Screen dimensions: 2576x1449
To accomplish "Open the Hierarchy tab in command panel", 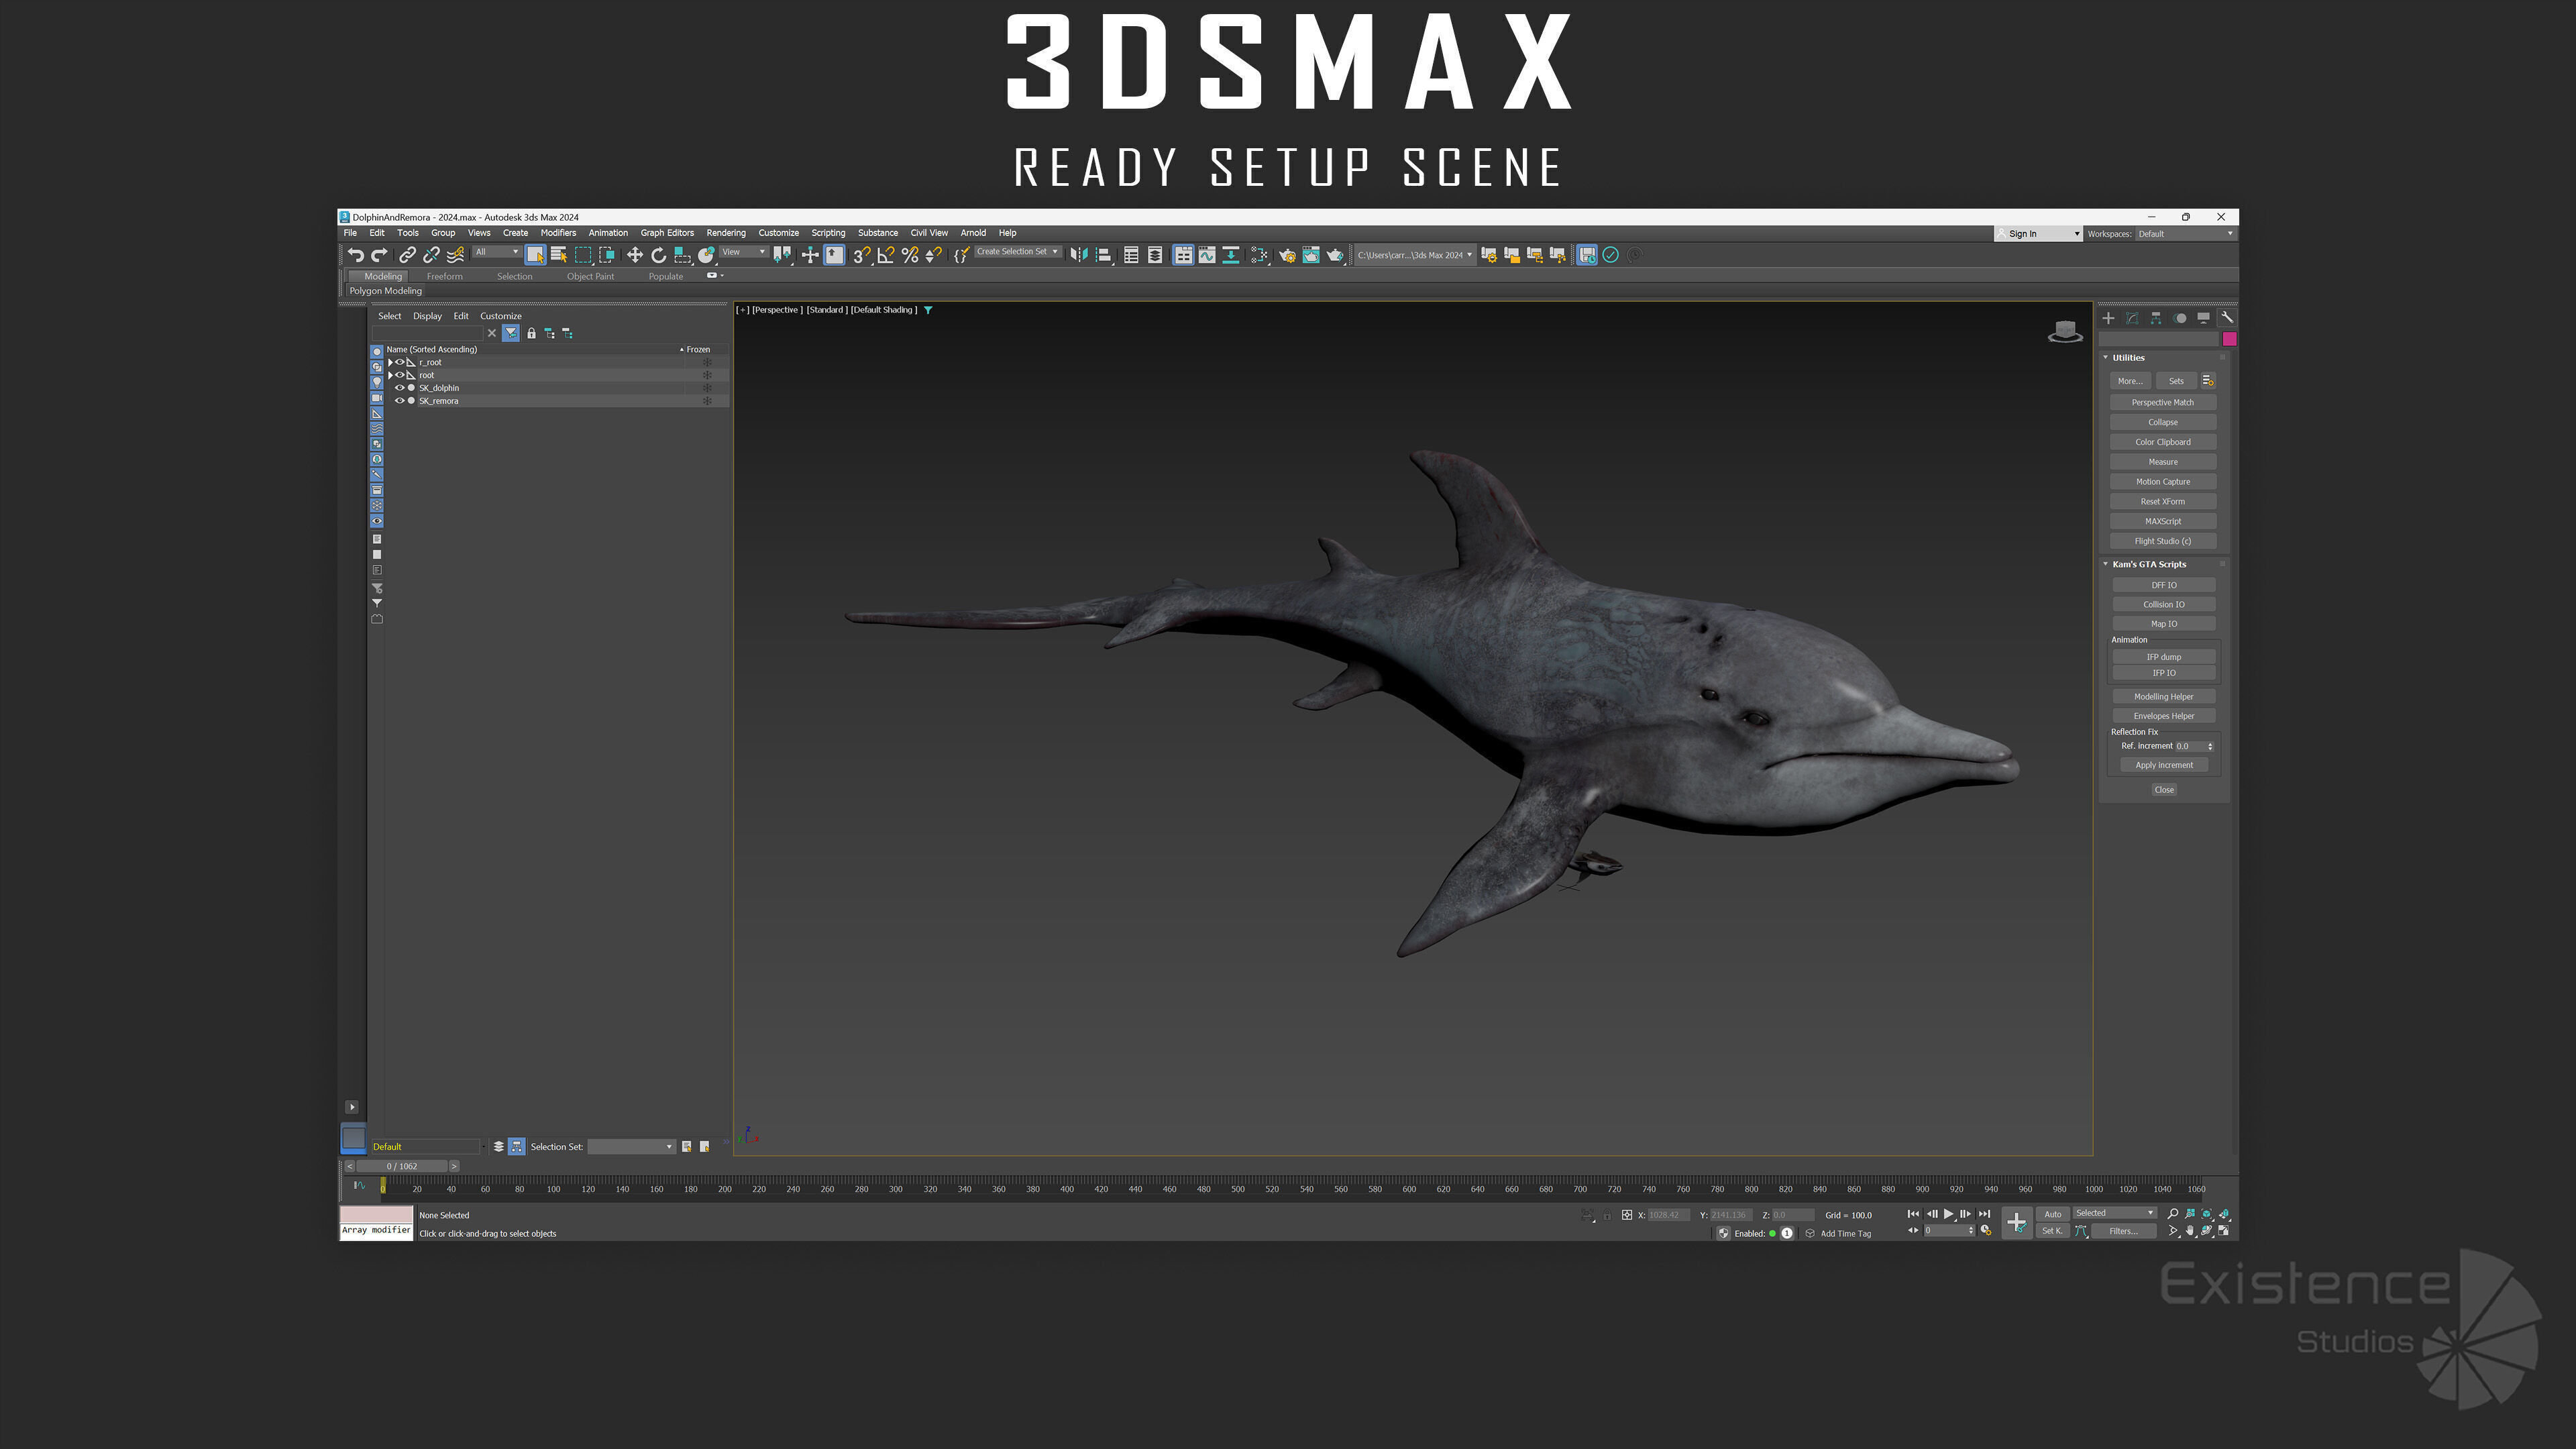I will click(x=2156, y=318).
